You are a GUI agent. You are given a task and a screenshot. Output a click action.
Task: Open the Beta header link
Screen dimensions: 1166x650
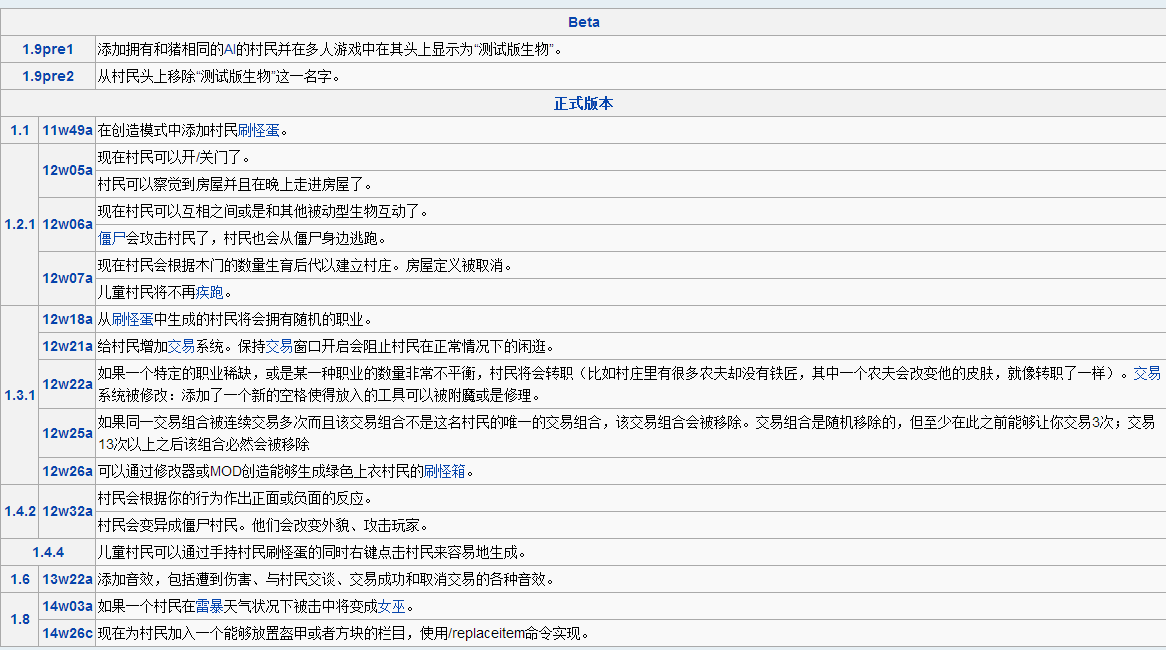(x=584, y=22)
